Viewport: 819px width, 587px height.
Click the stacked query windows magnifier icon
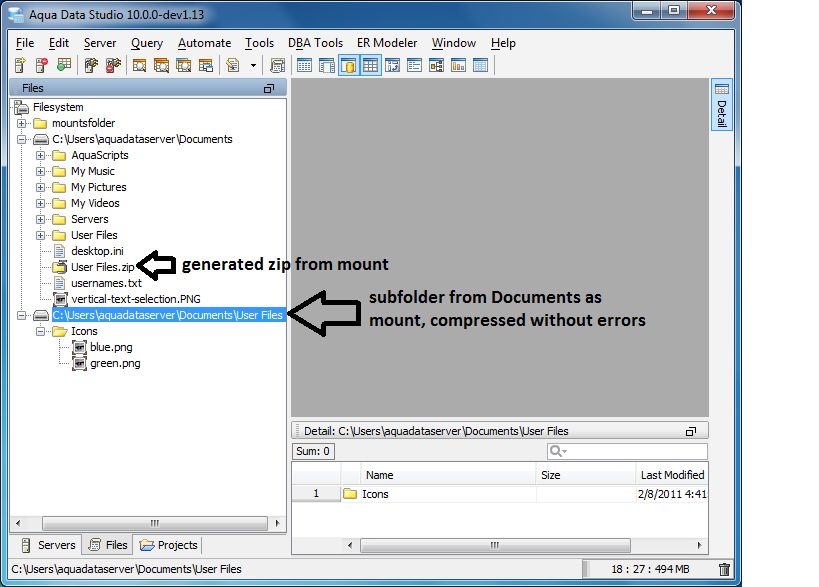click(161, 65)
